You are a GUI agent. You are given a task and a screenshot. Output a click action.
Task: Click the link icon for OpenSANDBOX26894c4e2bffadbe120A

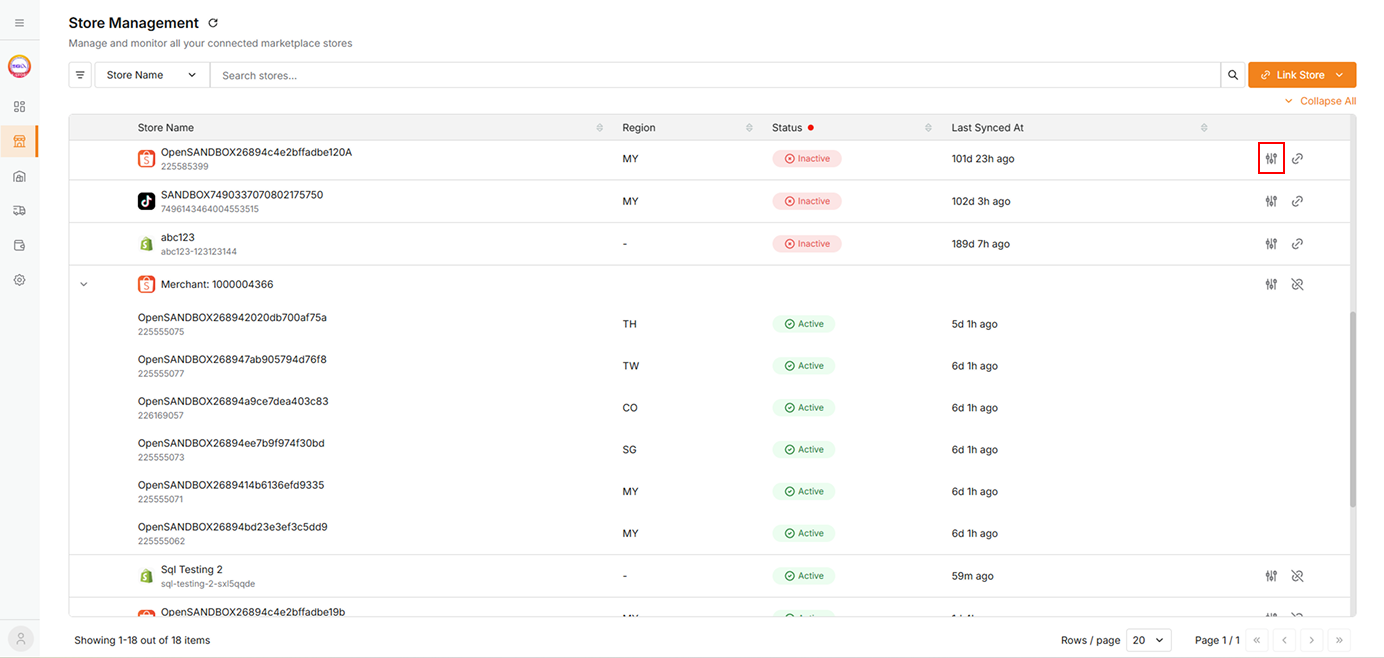1297,158
